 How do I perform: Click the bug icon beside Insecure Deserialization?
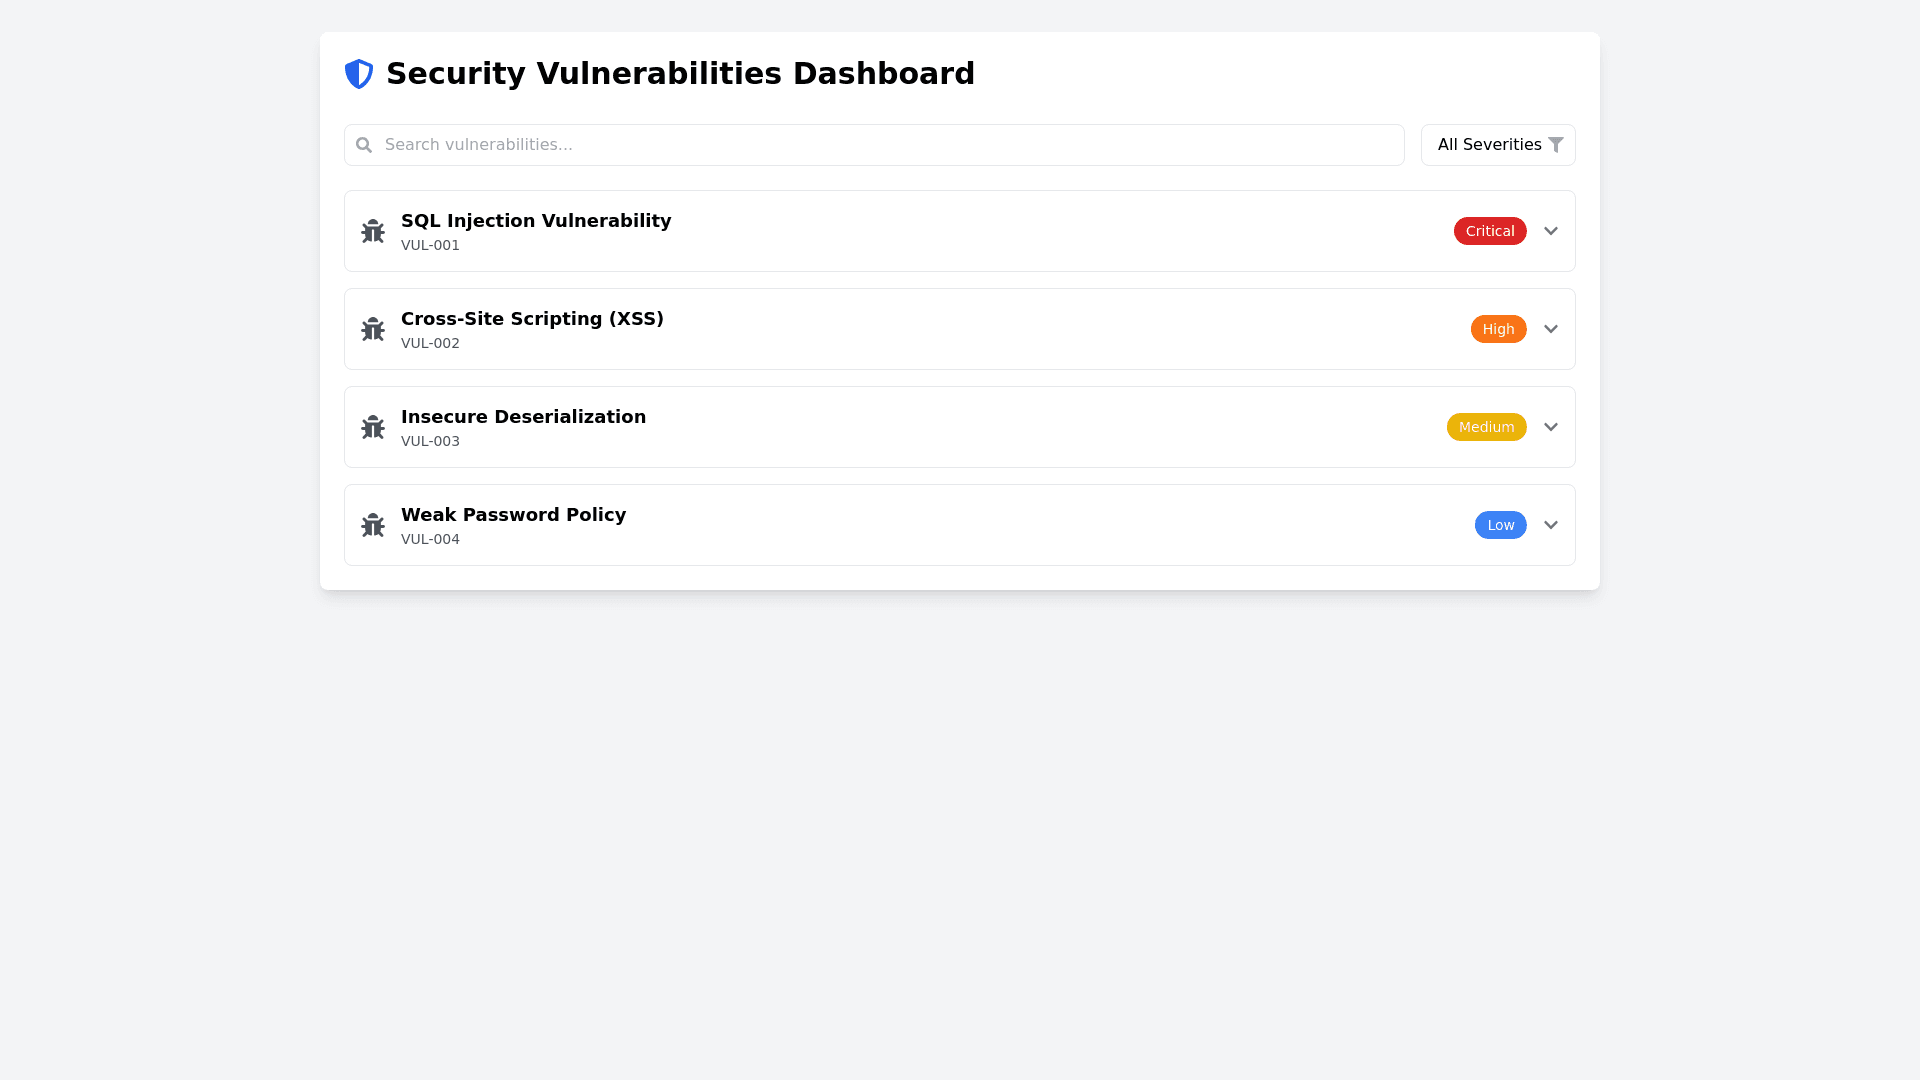[373, 427]
